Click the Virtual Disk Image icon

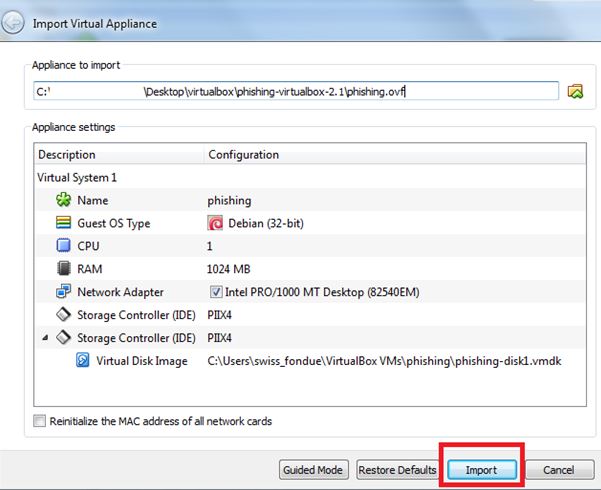(x=82, y=360)
